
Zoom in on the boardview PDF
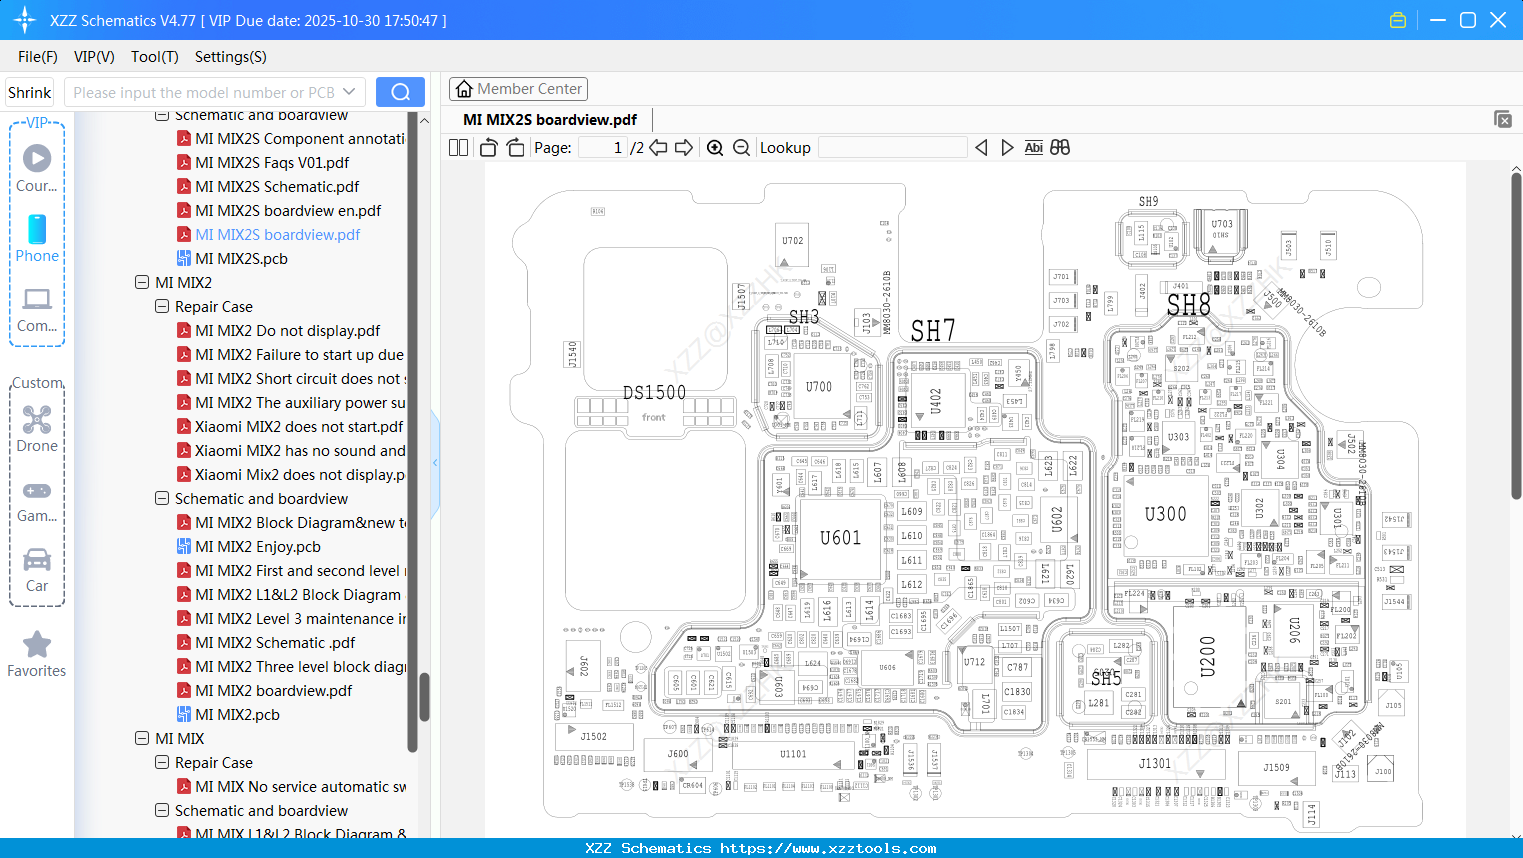tap(715, 147)
